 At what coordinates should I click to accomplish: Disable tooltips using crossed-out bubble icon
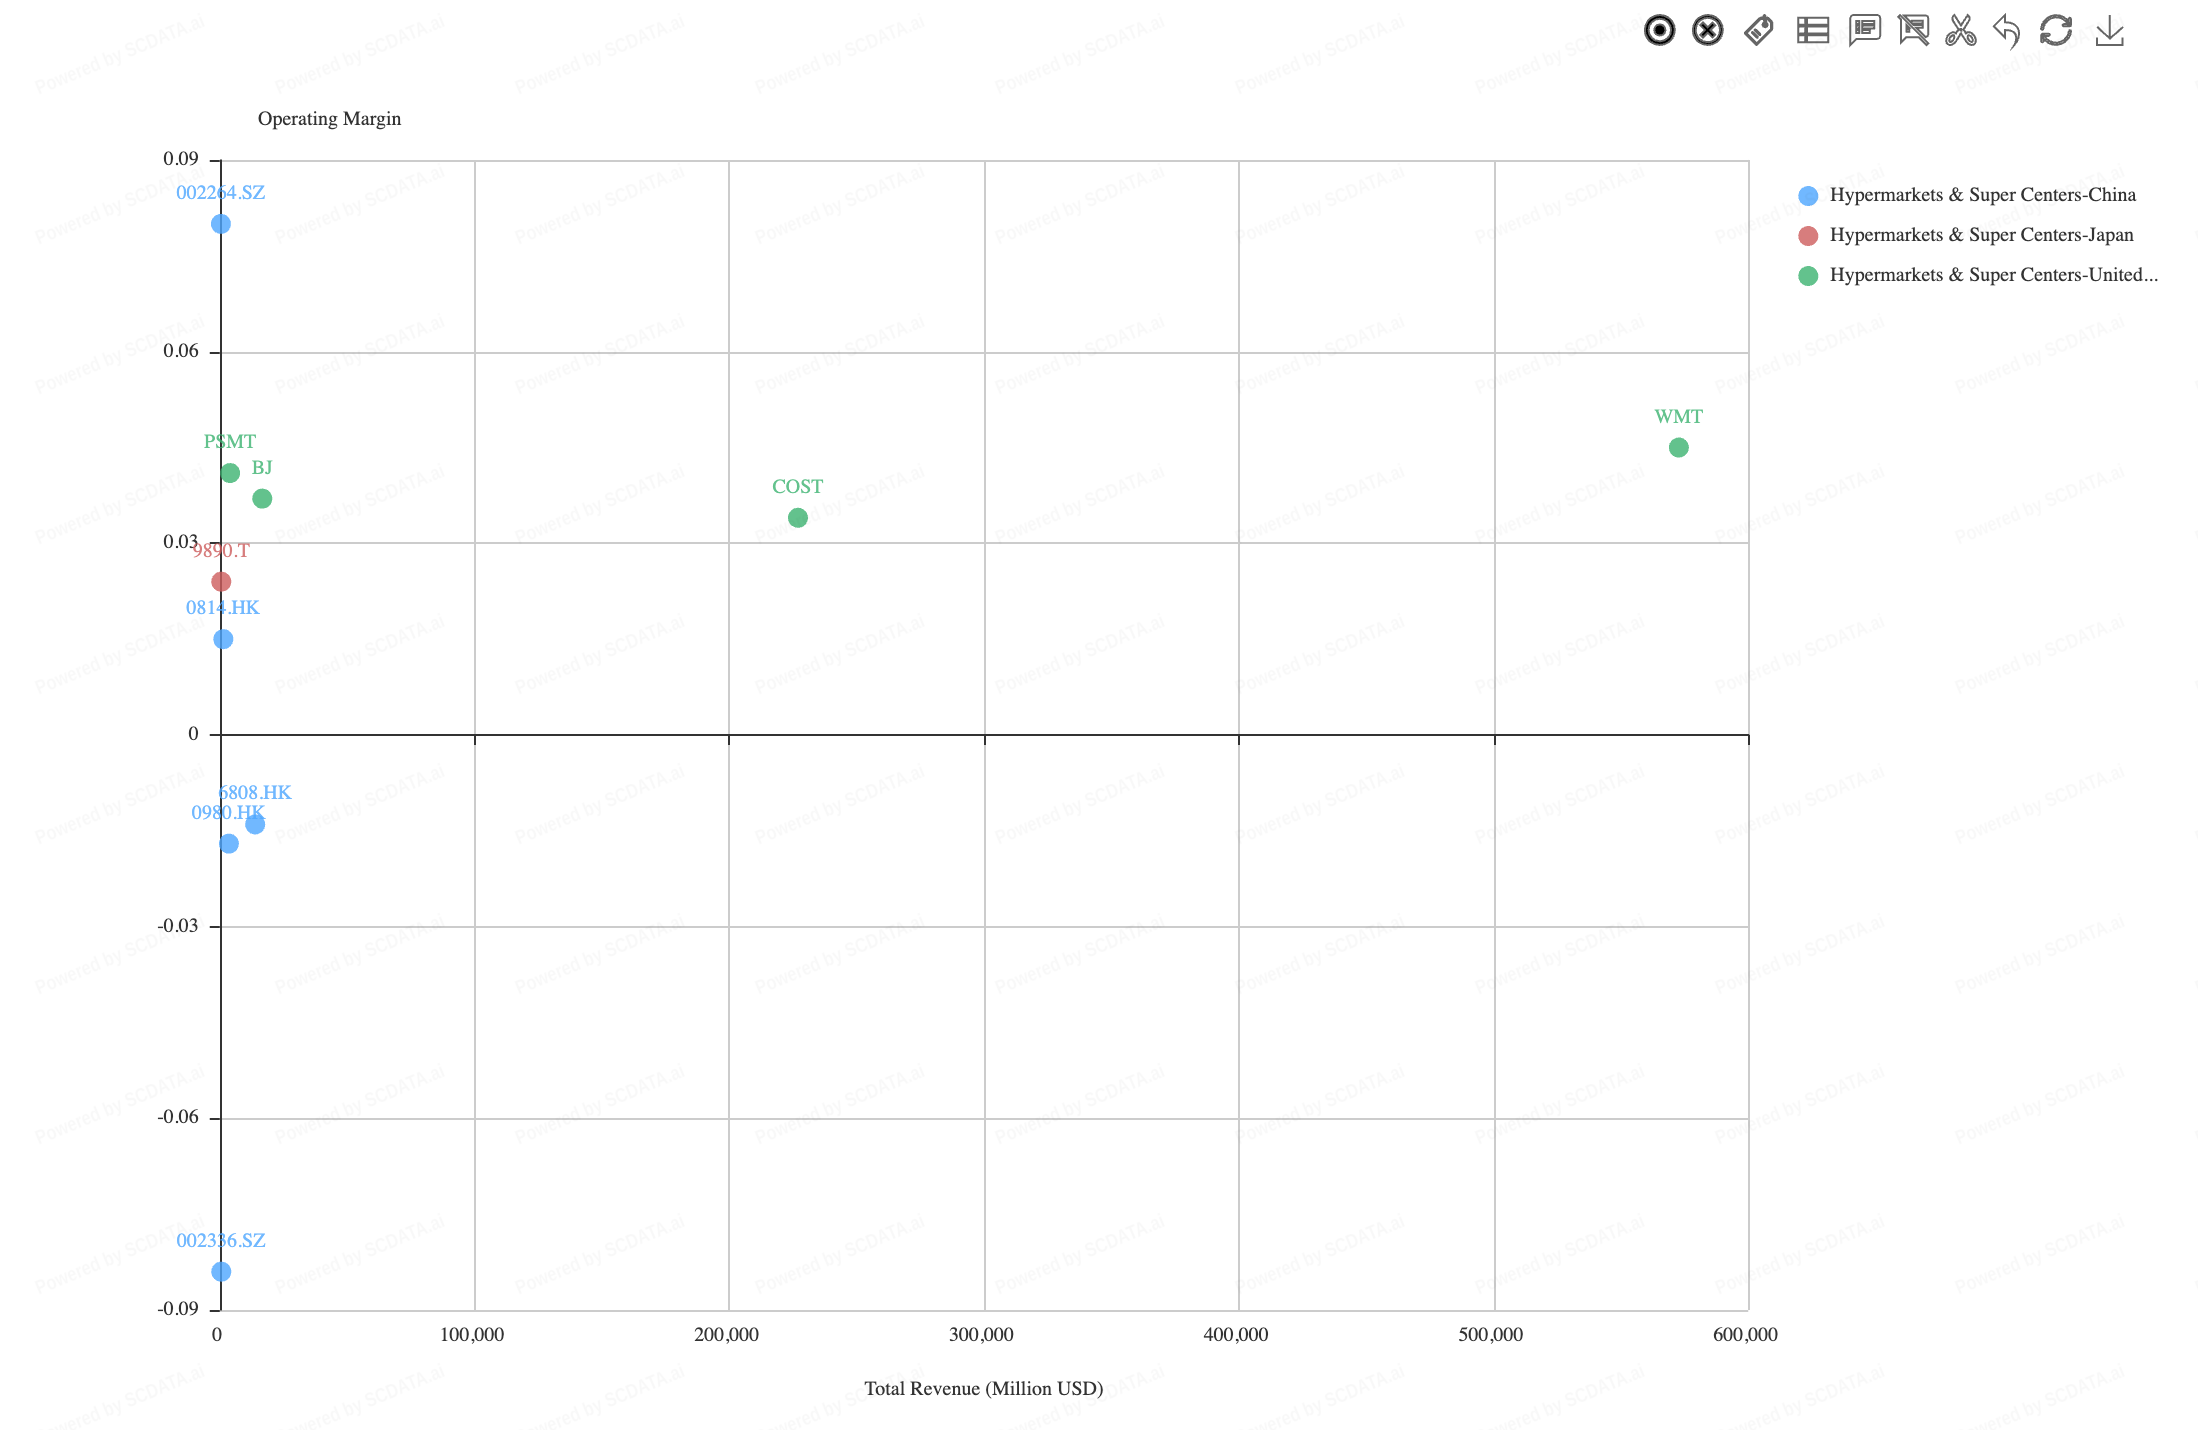[x=1913, y=31]
